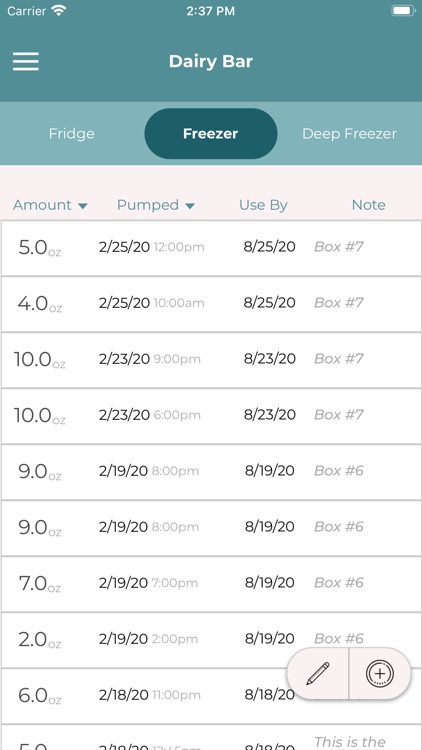
Task: Tap the circled plus add icon
Action: (x=379, y=674)
